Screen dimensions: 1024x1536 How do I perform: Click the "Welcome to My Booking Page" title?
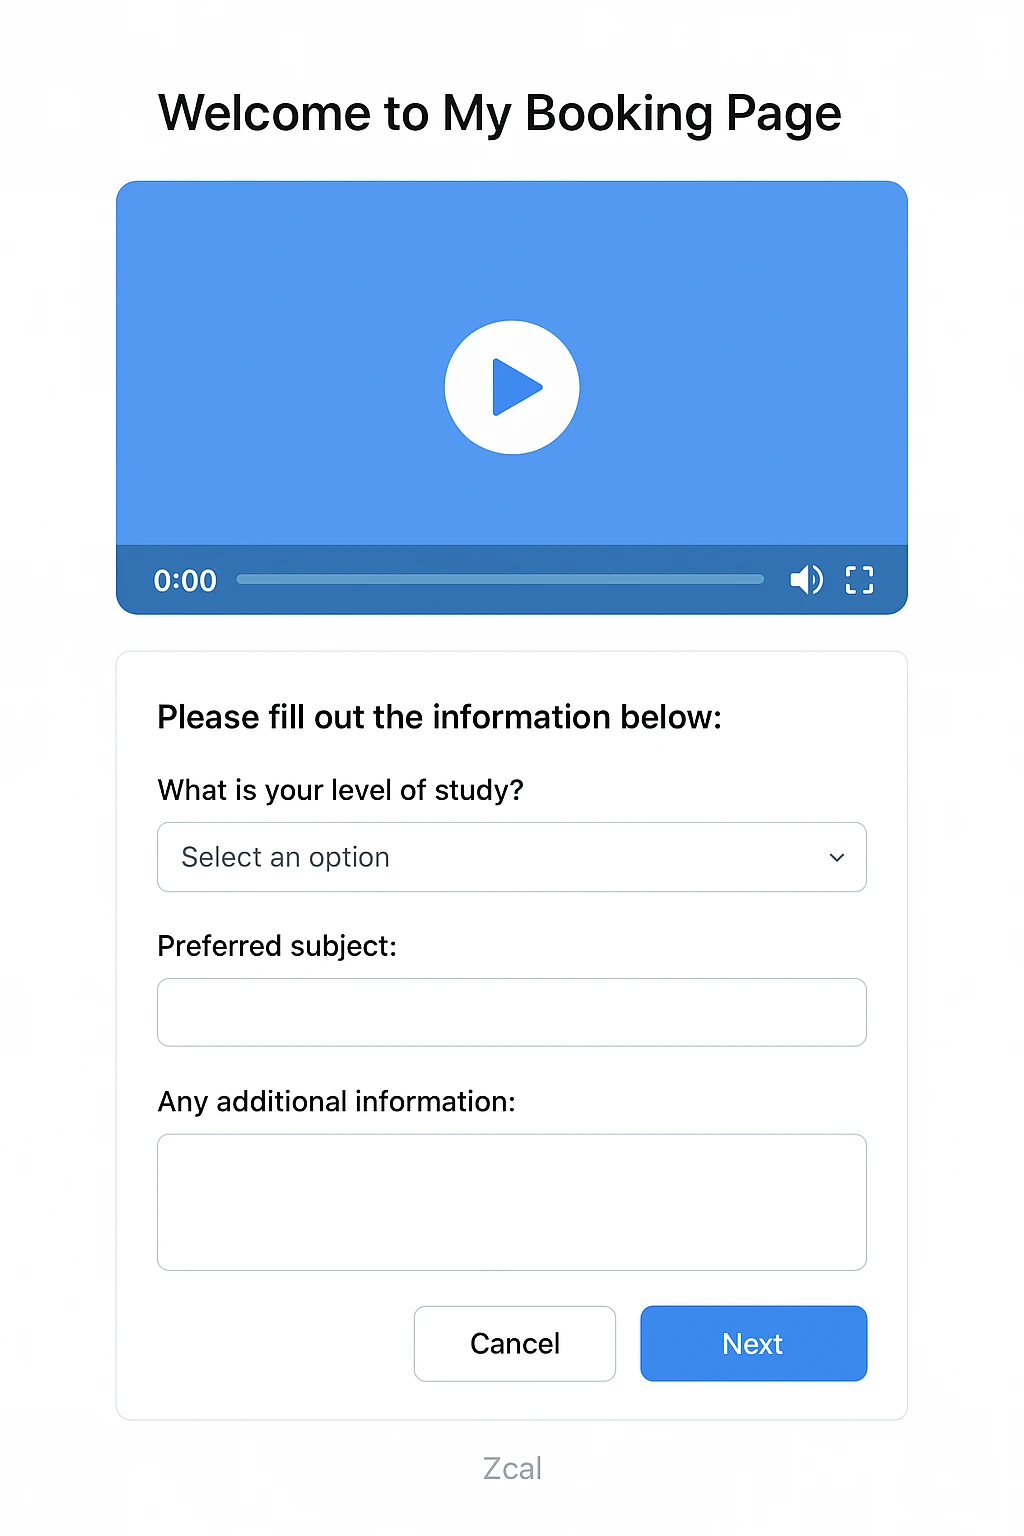[500, 113]
